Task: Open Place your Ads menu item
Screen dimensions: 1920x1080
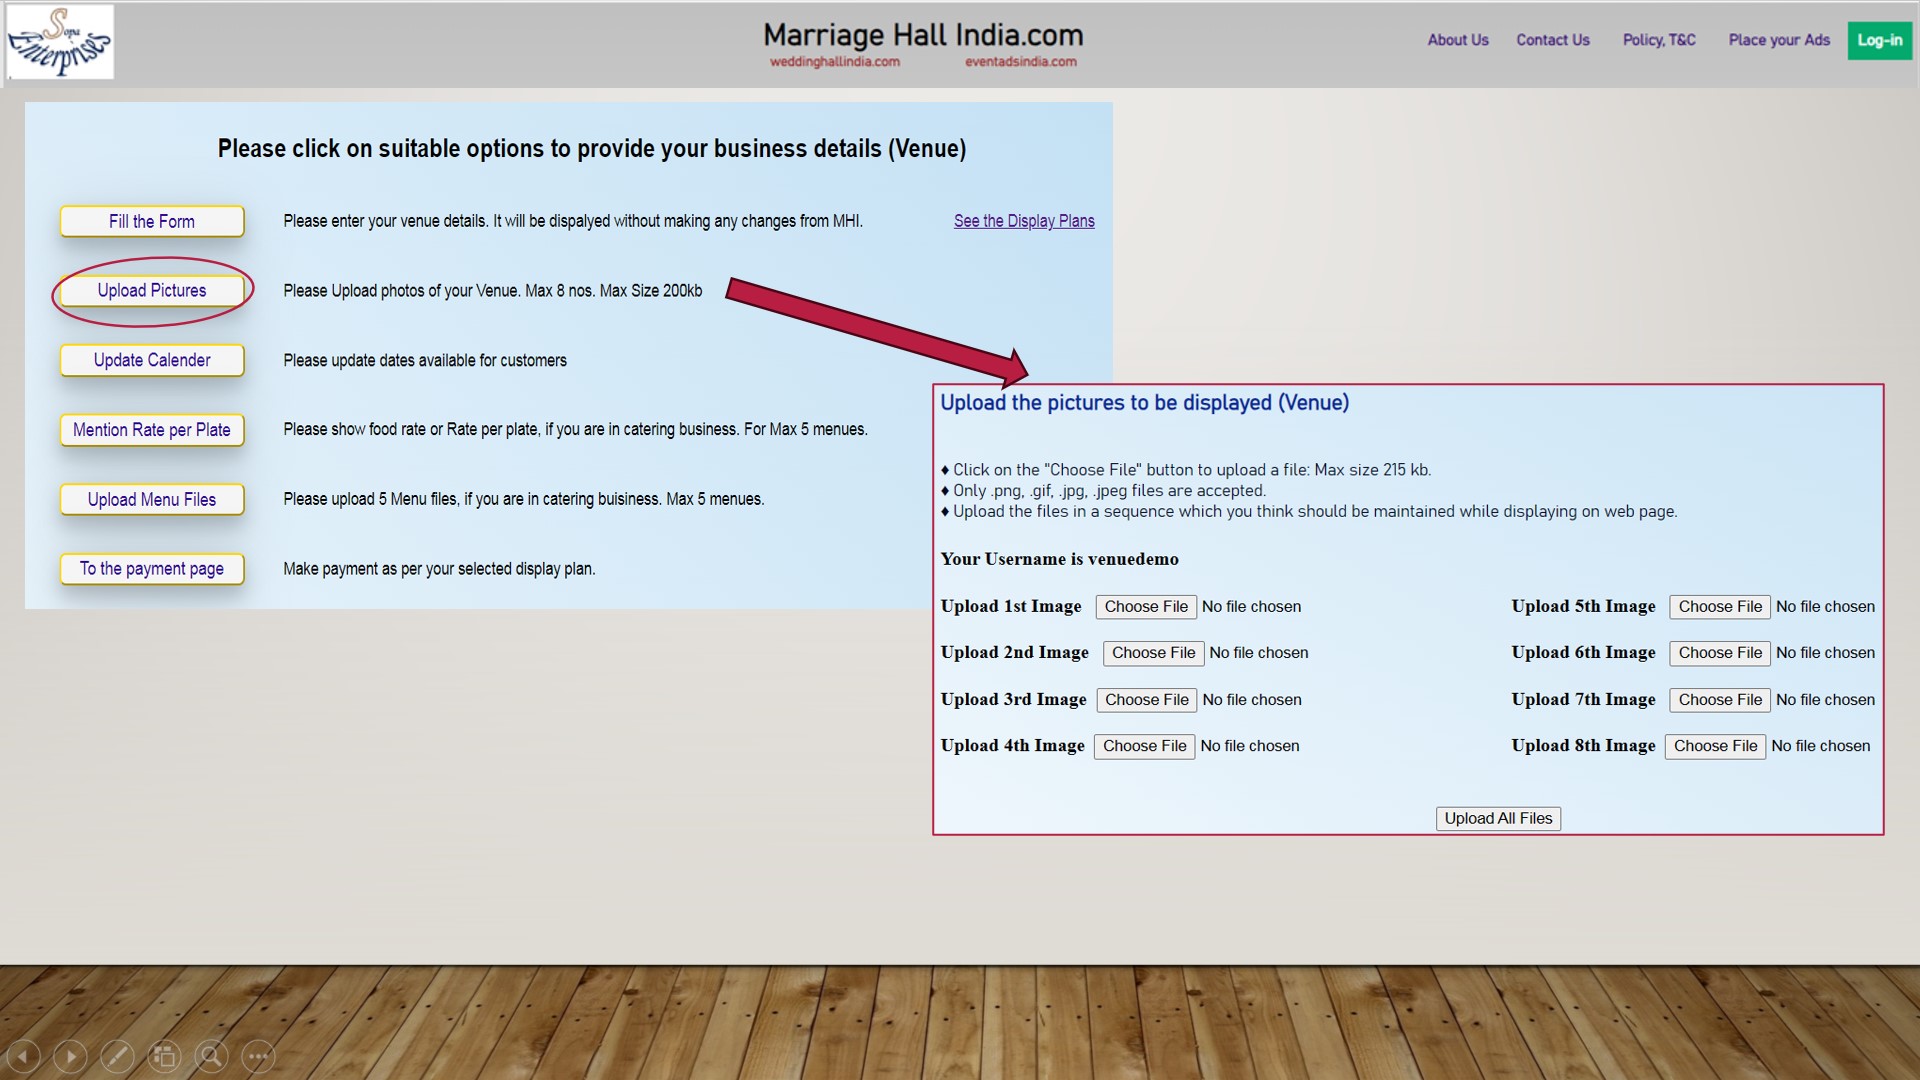Action: click(1779, 40)
